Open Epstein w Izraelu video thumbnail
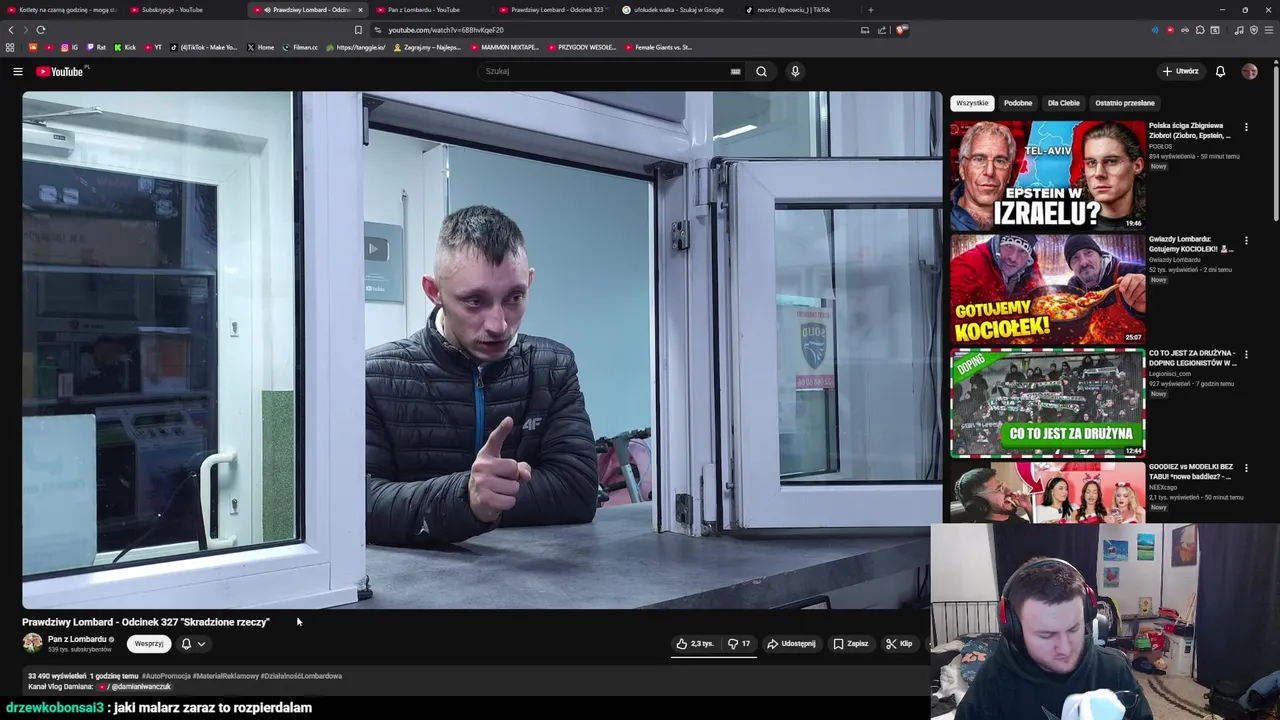This screenshot has width=1280, height=720. pyautogui.click(x=1047, y=175)
